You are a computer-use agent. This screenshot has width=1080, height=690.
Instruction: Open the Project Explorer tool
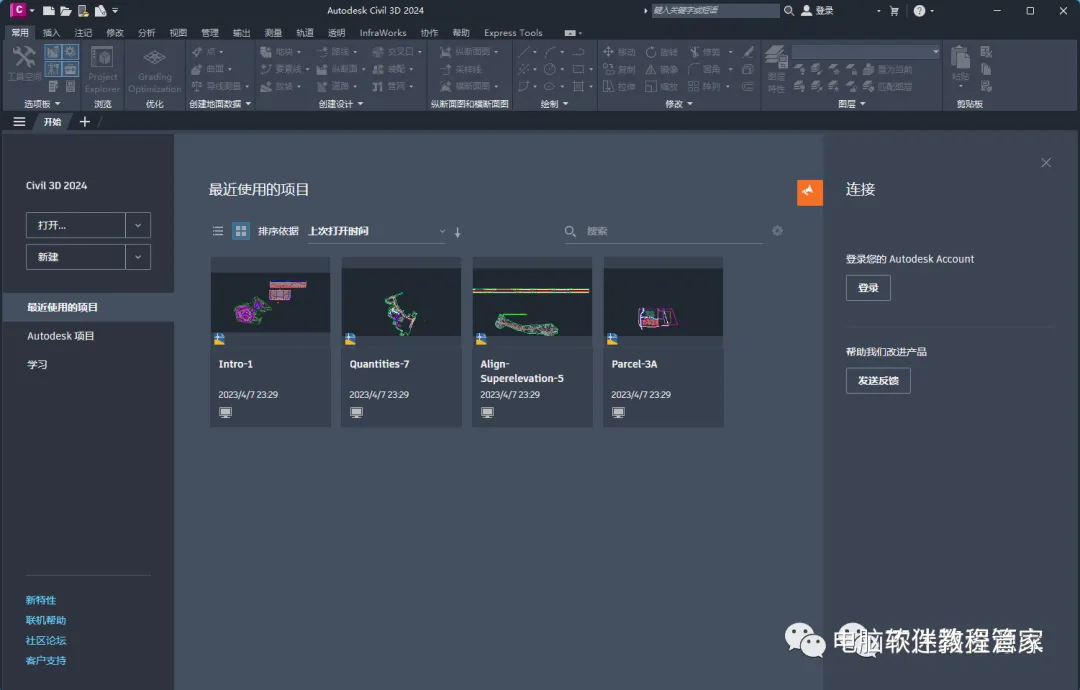click(x=102, y=69)
